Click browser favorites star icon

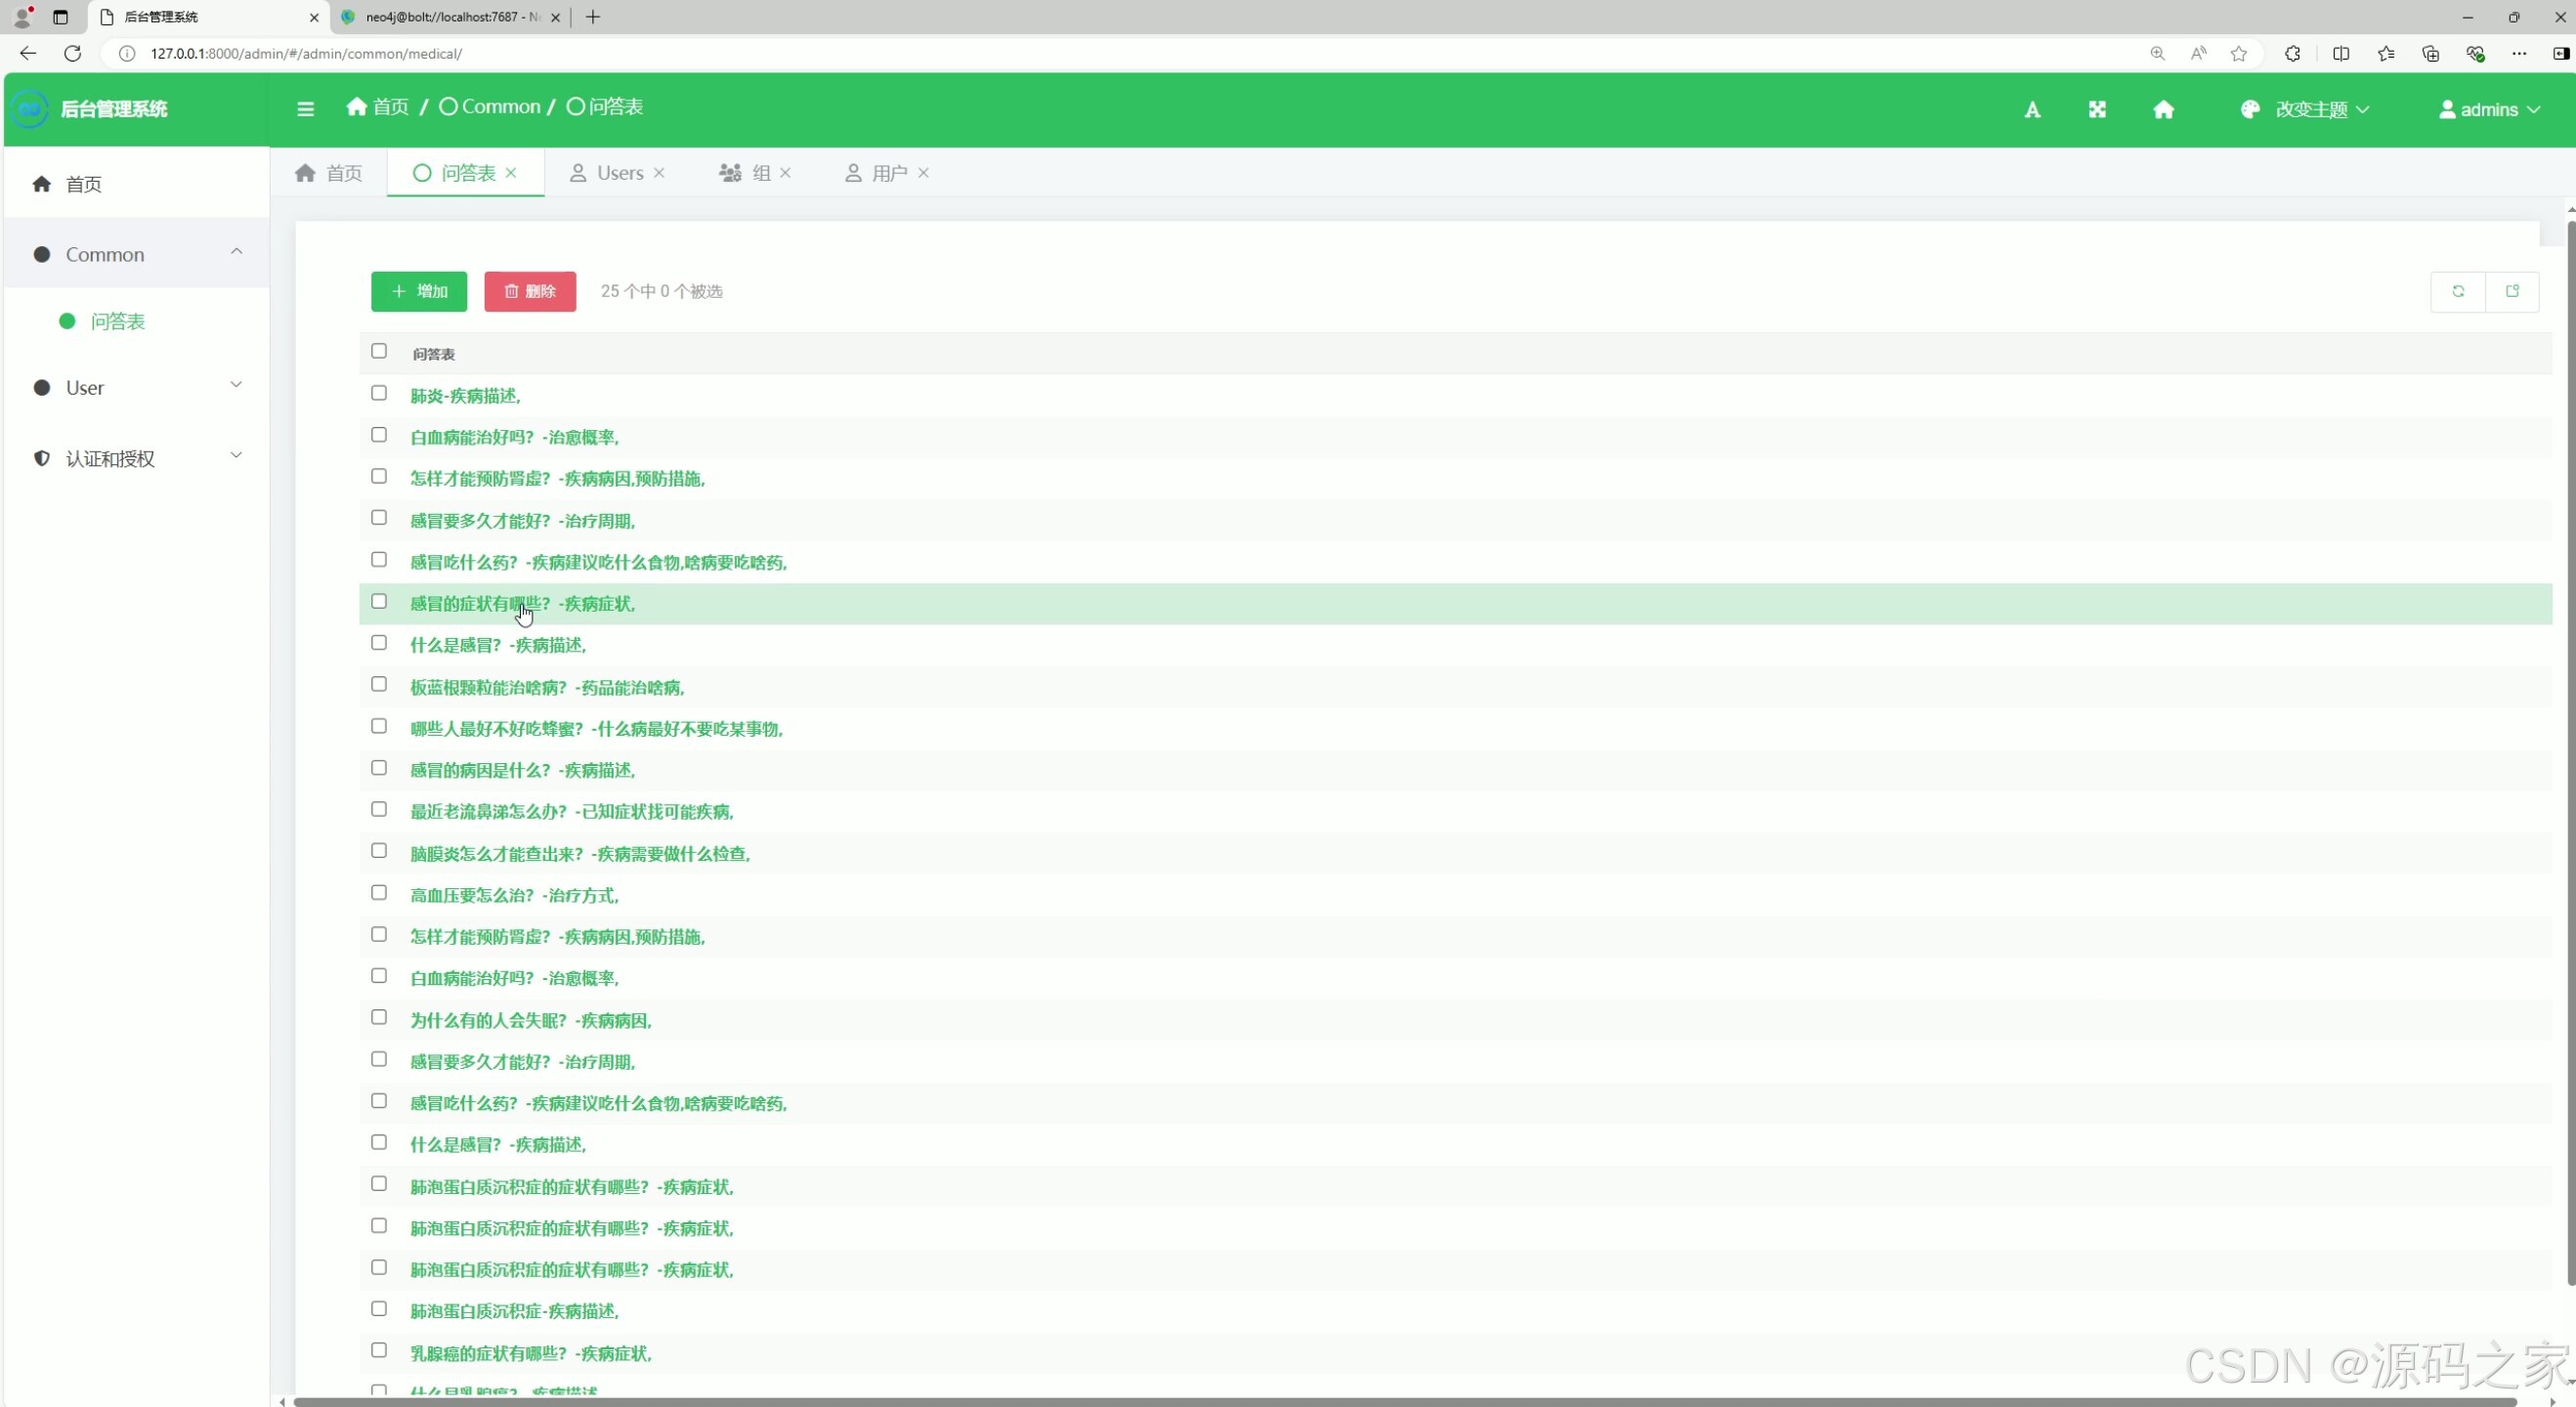point(2239,54)
